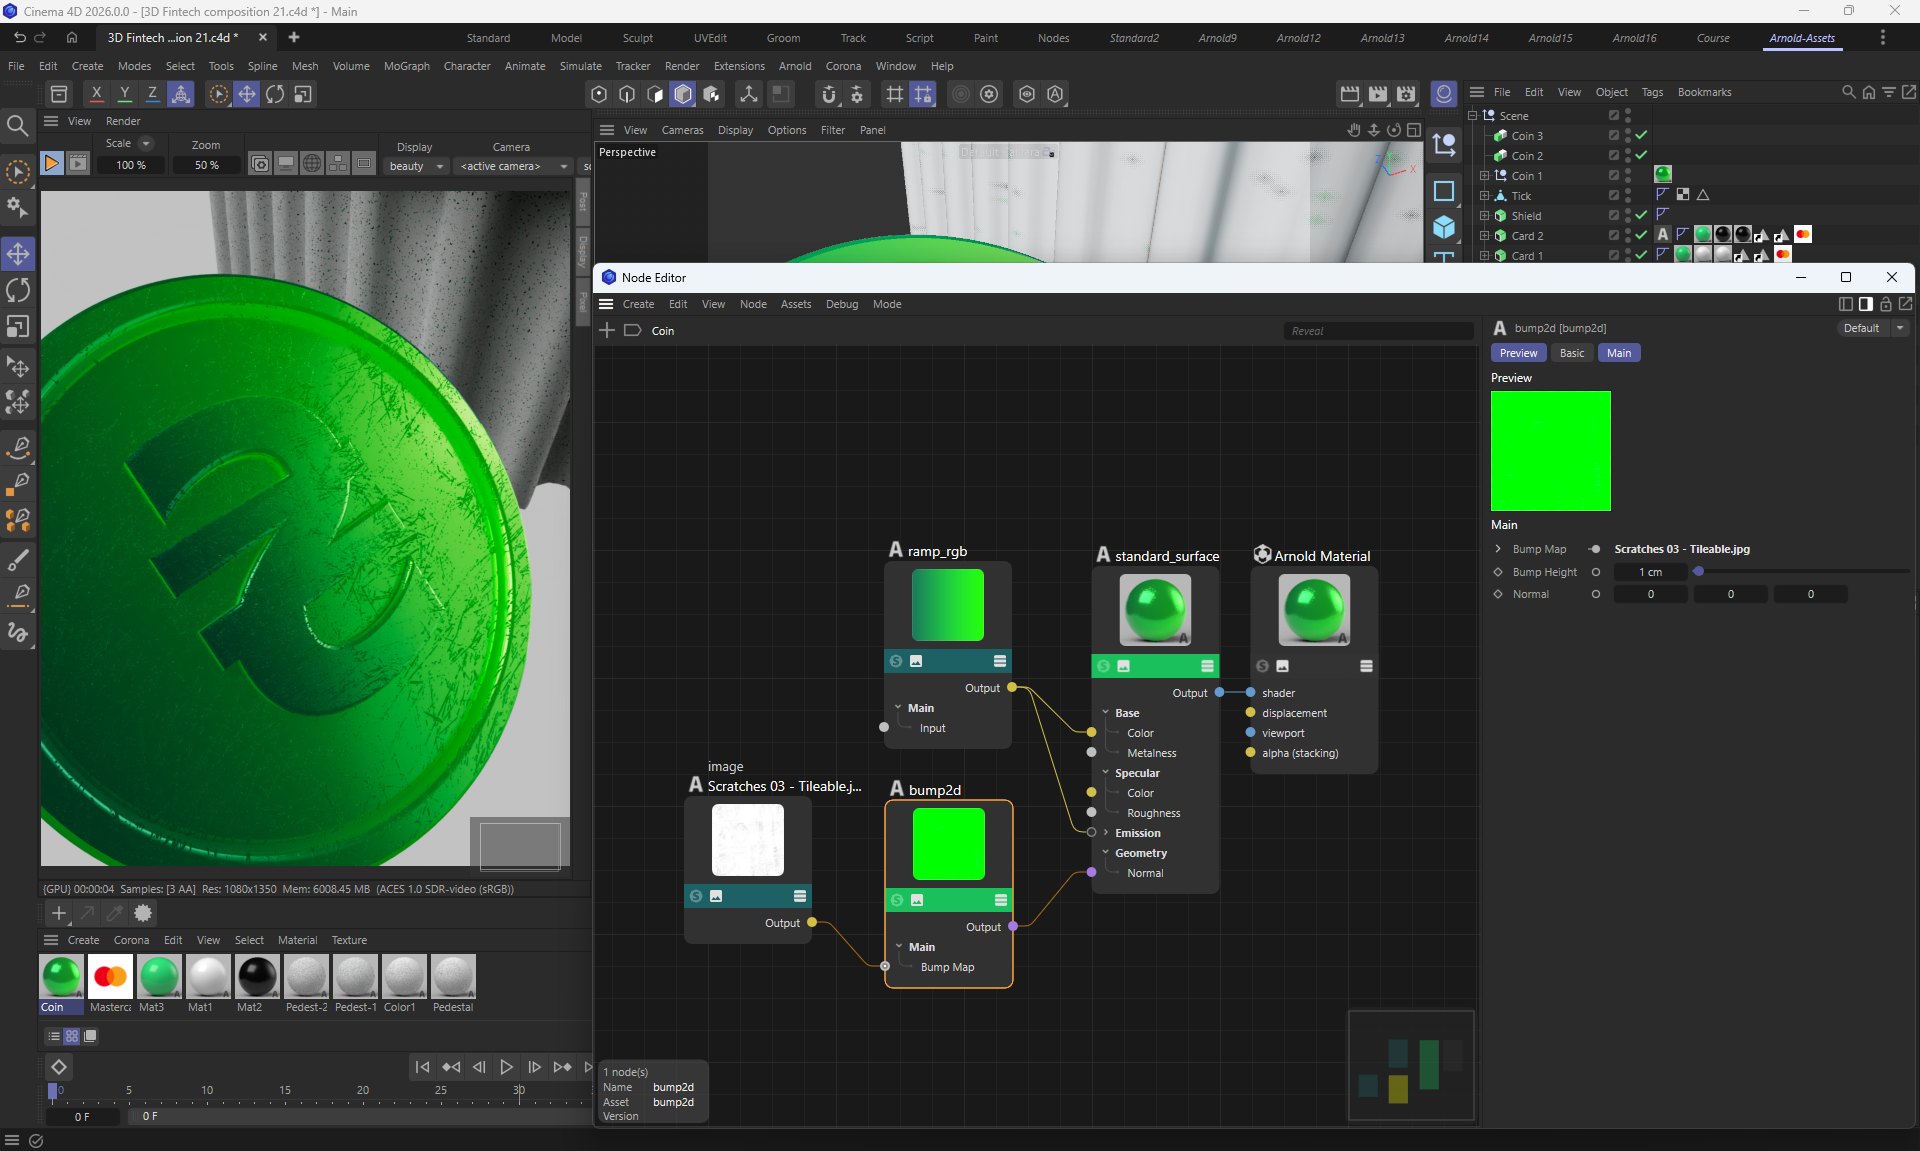Expand the Coin 1 tree item
1920x1151 pixels.
tap(1485, 175)
